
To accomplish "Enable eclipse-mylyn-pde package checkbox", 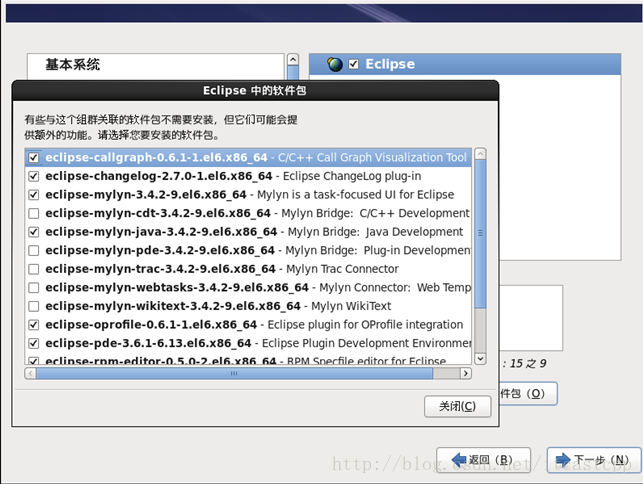I will click(34, 251).
